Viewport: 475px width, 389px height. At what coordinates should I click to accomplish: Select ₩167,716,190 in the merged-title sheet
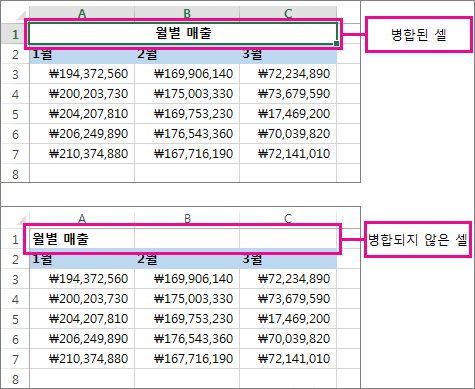pyautogui.click(x=187, y=154)
